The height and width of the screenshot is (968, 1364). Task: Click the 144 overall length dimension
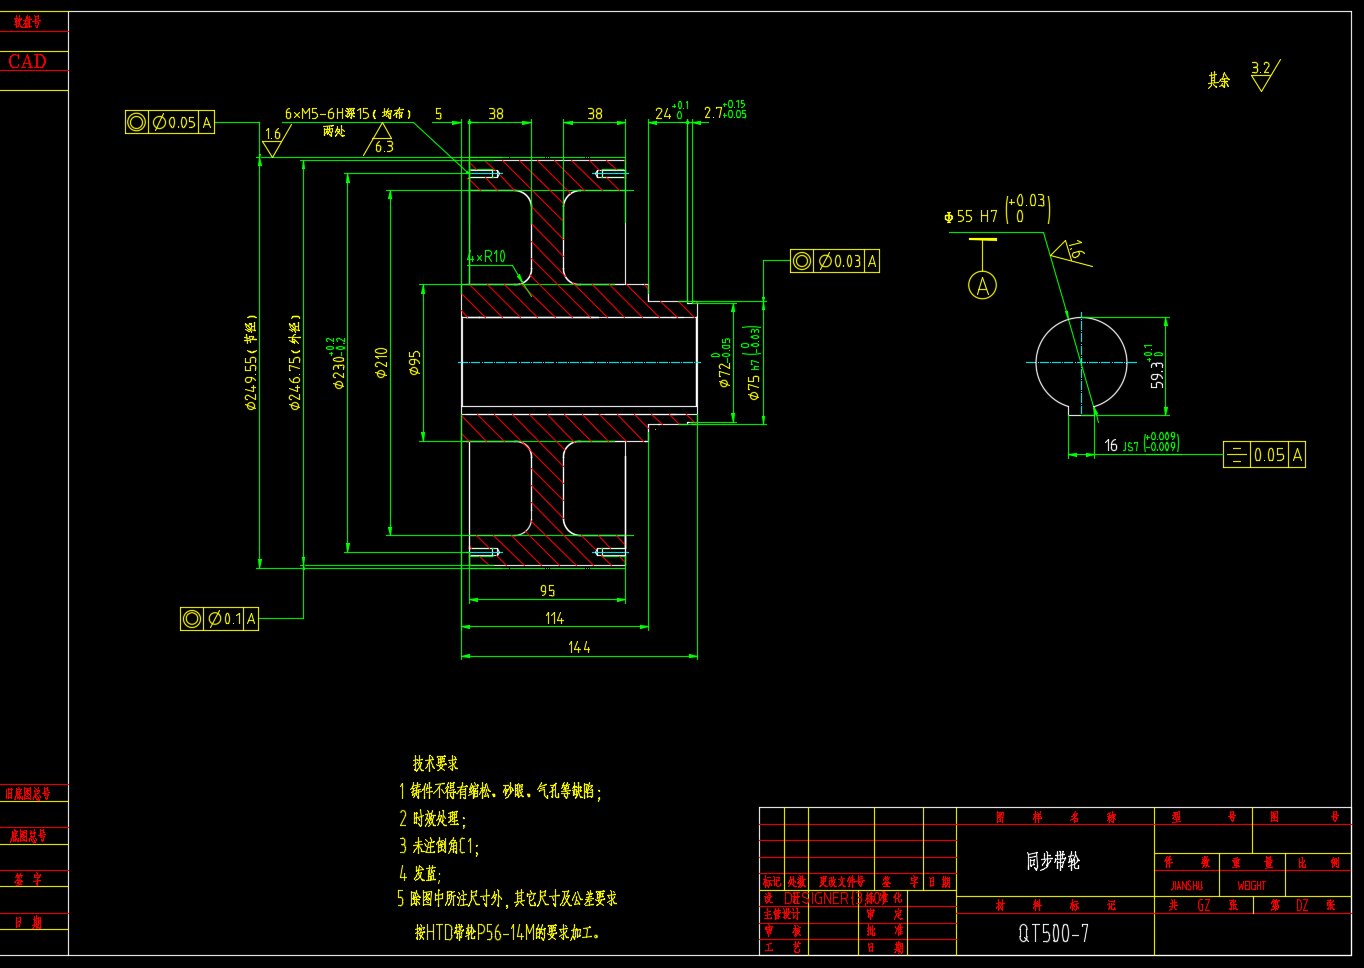(x=579, y=647)
